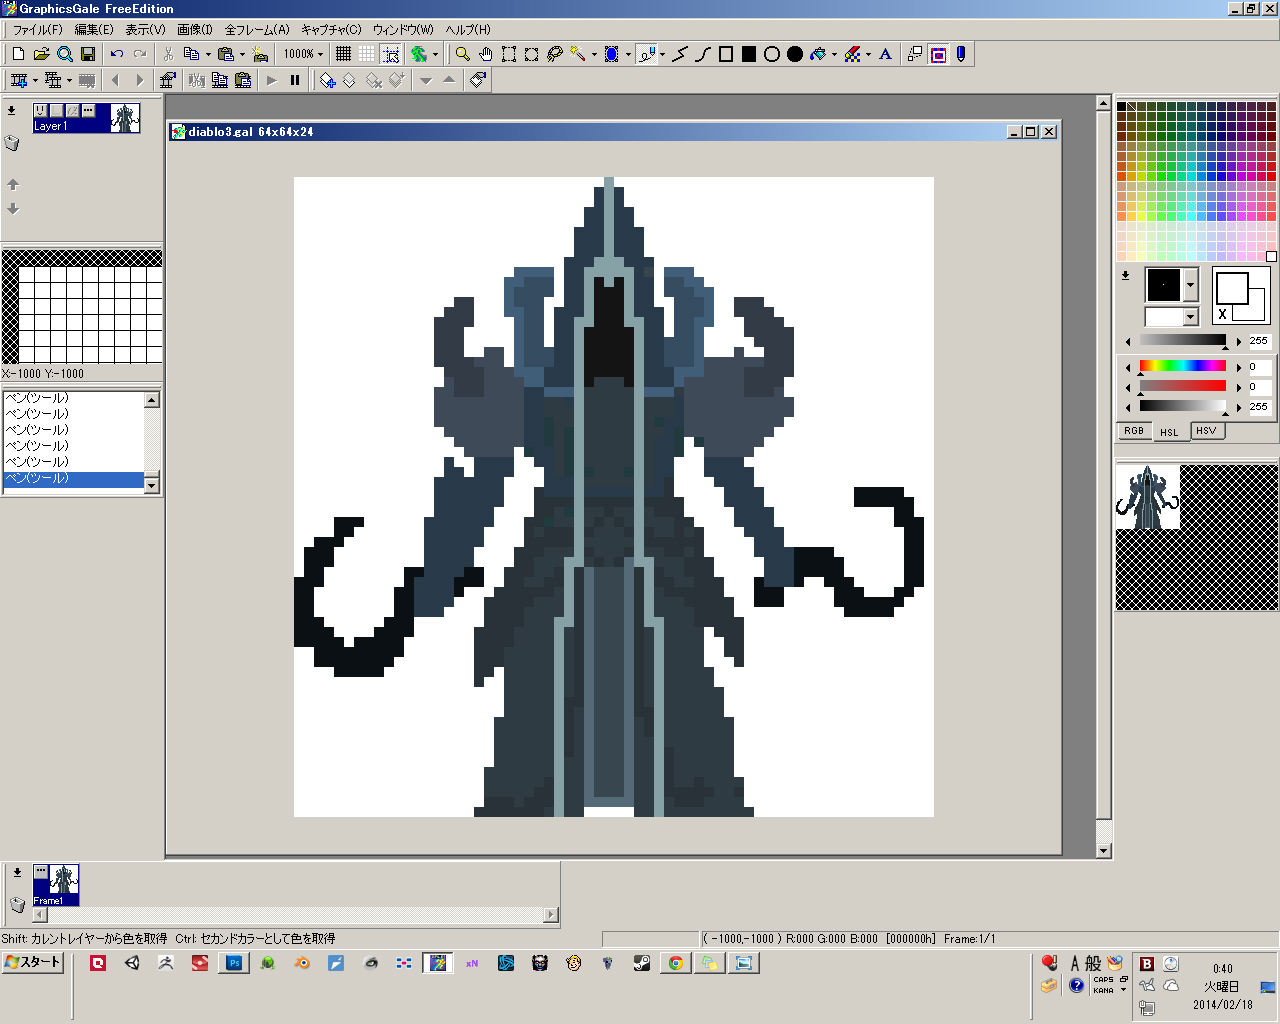This screenshot has height=1024, width=1280.
Task: Select the curve tool
Action: click(x=703, y=54)
